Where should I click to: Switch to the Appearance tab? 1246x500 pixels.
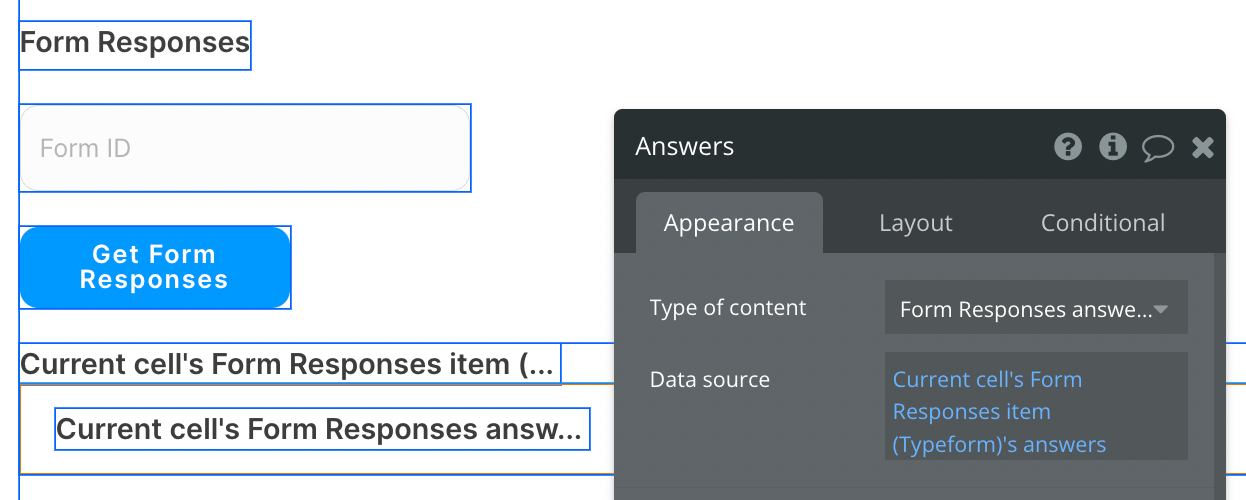click(x=729, y=223)
